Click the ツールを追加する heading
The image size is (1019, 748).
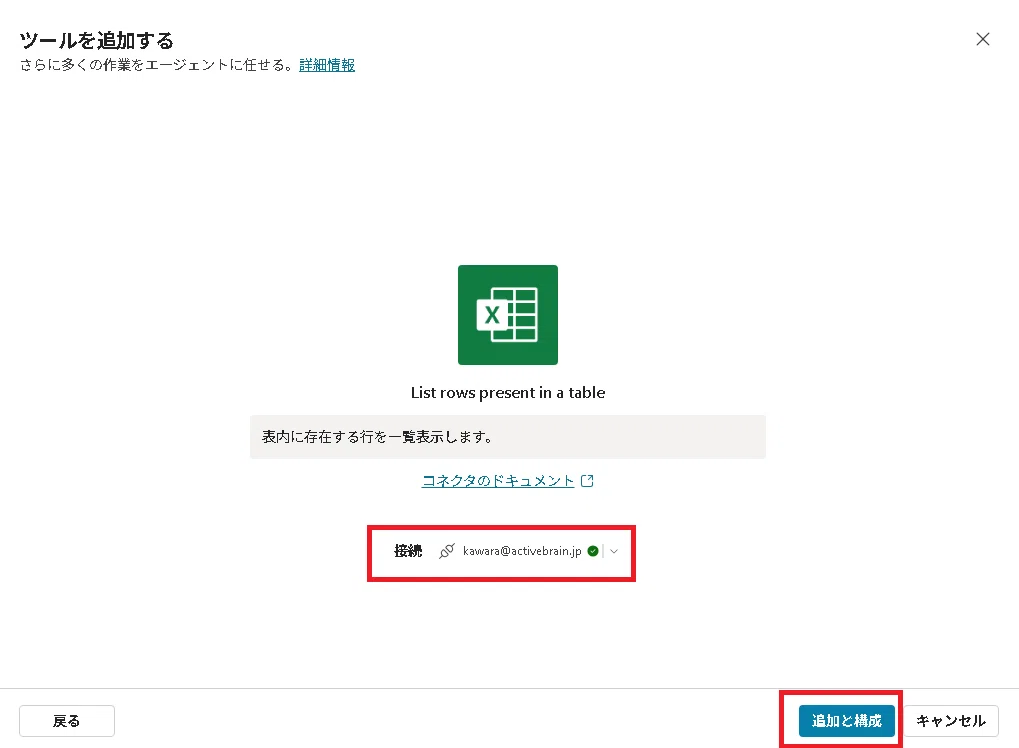point(96,40)
